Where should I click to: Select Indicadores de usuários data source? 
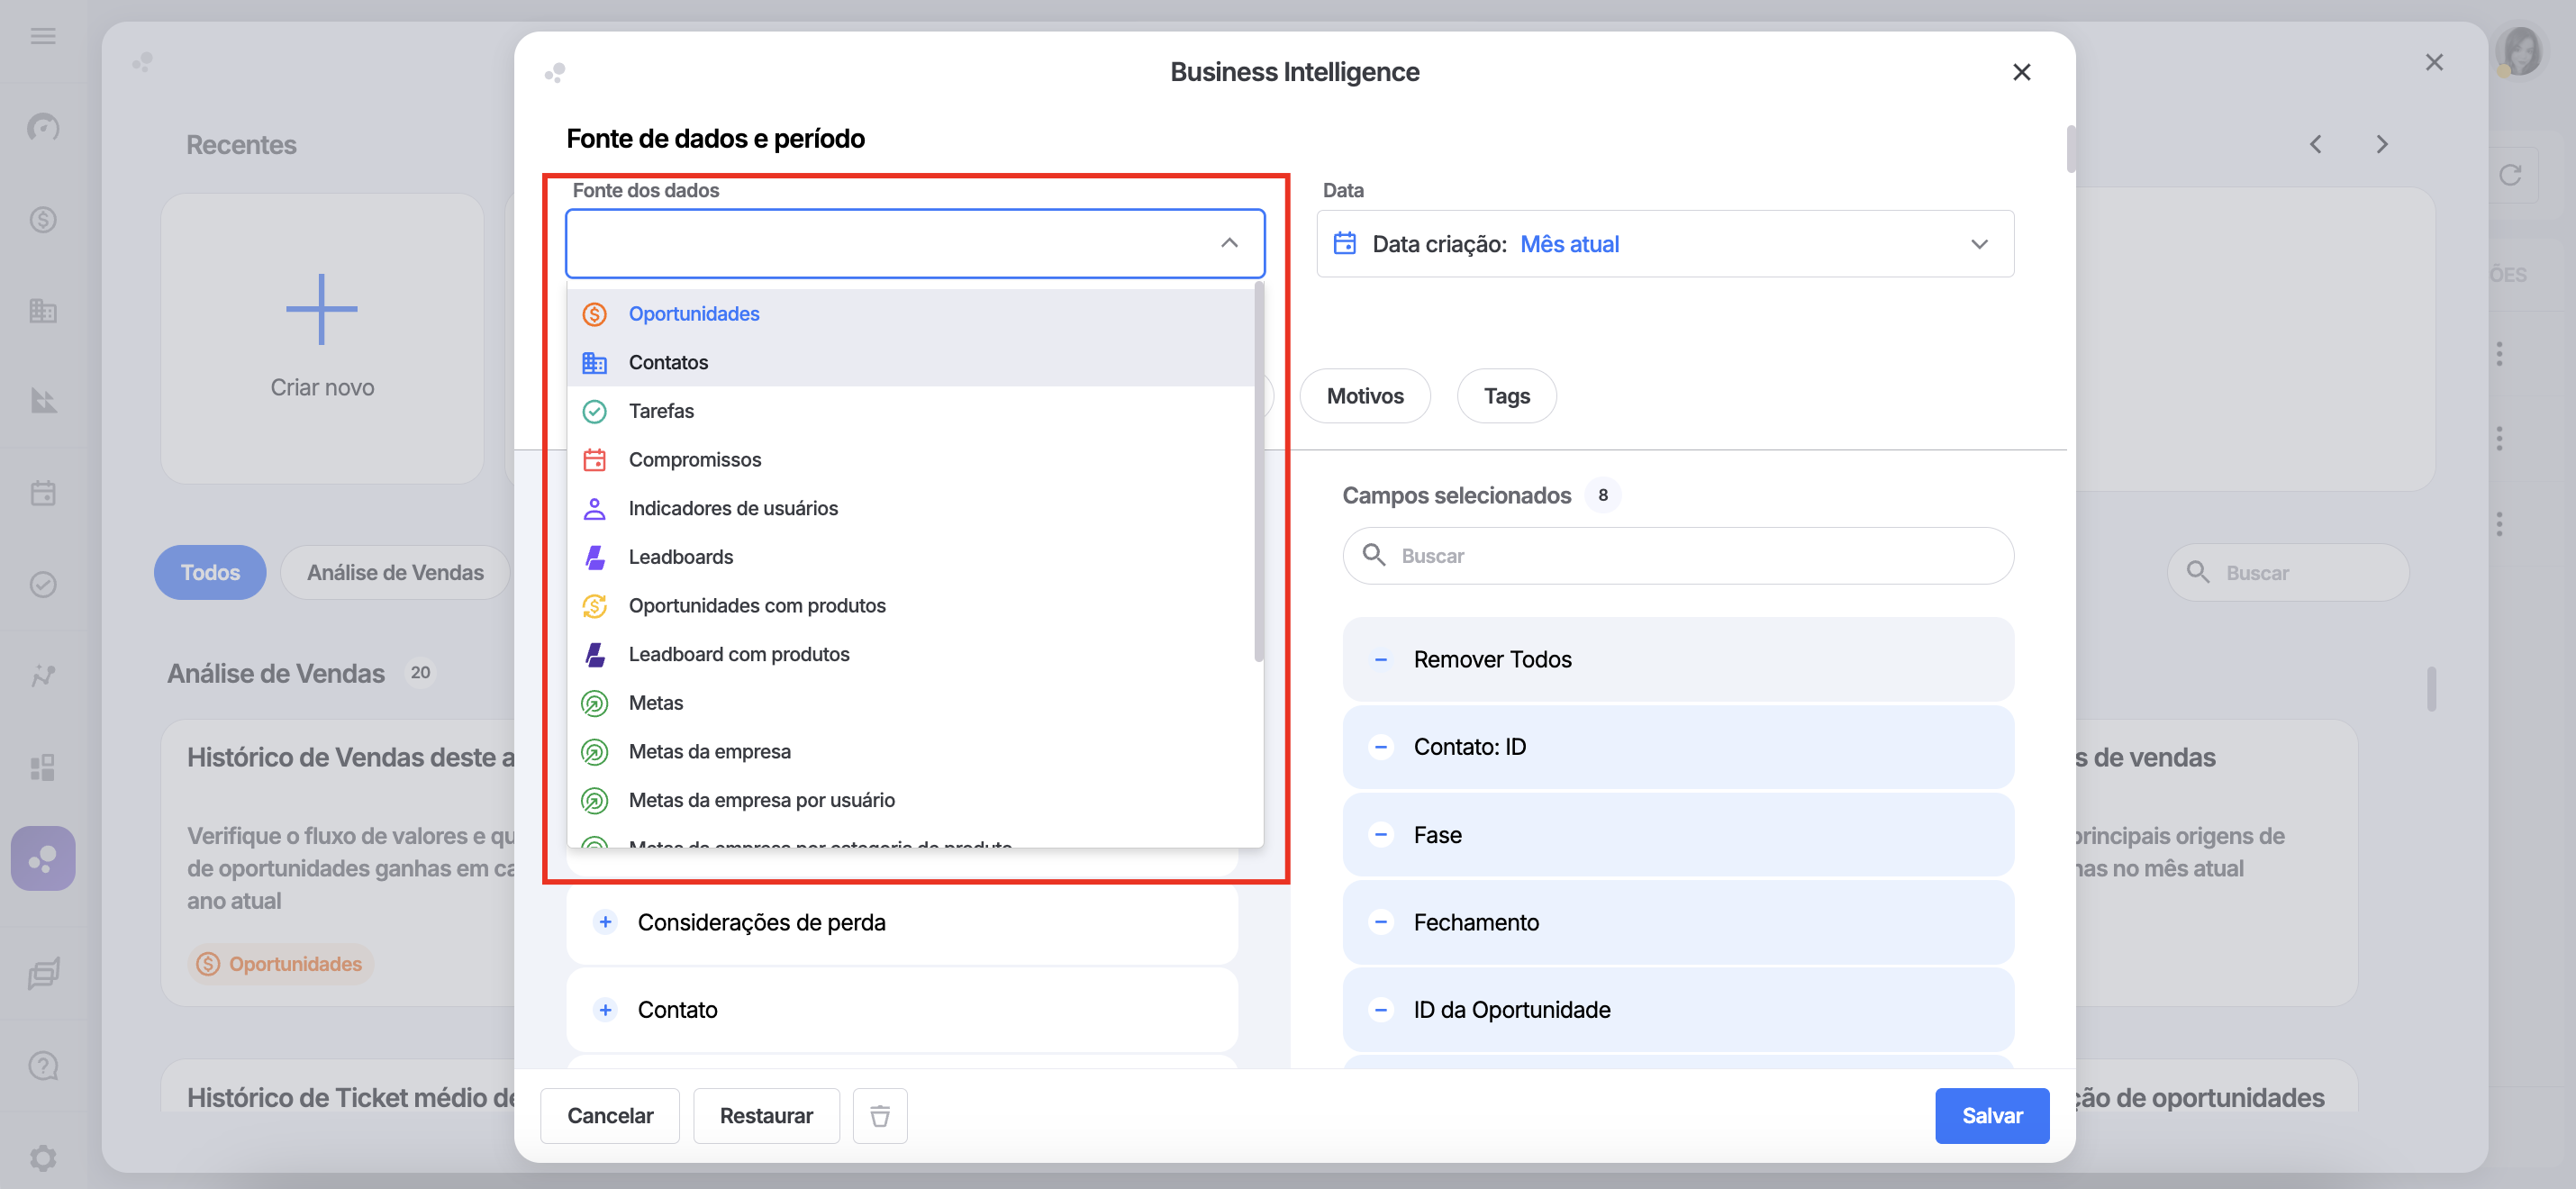point(910,508)
